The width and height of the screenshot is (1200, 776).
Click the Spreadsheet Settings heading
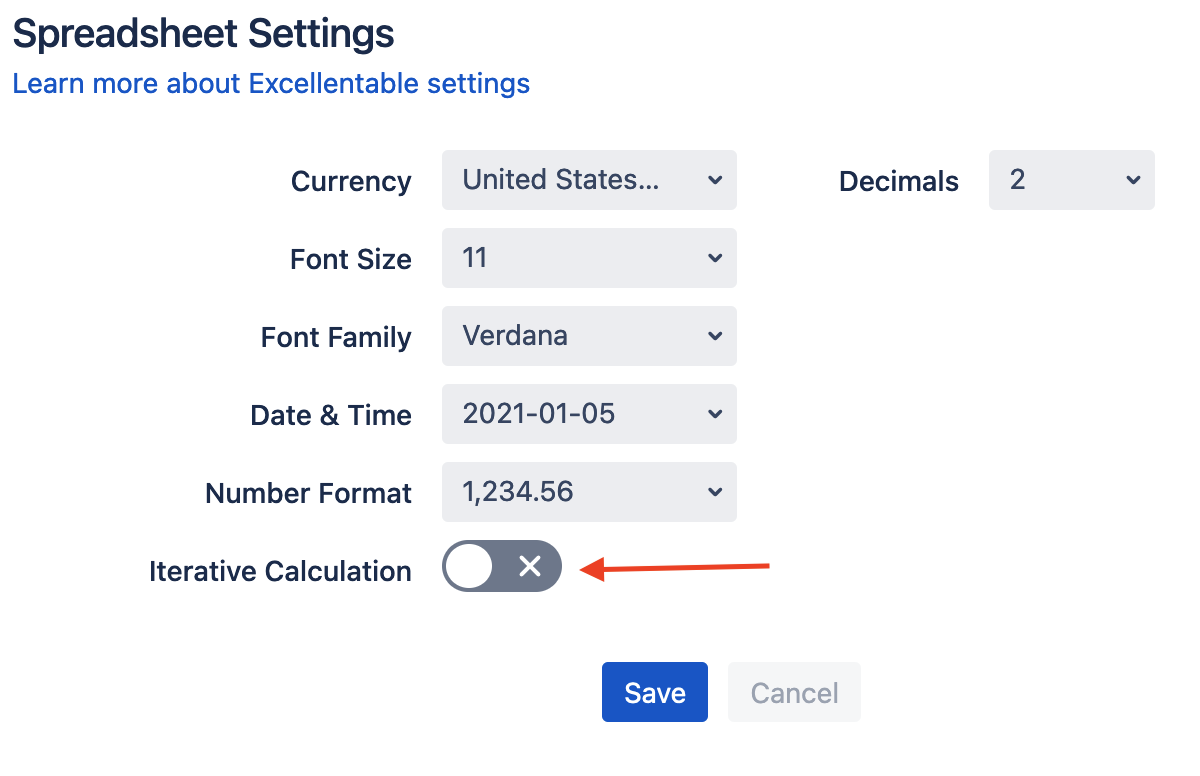click(203, 34)
